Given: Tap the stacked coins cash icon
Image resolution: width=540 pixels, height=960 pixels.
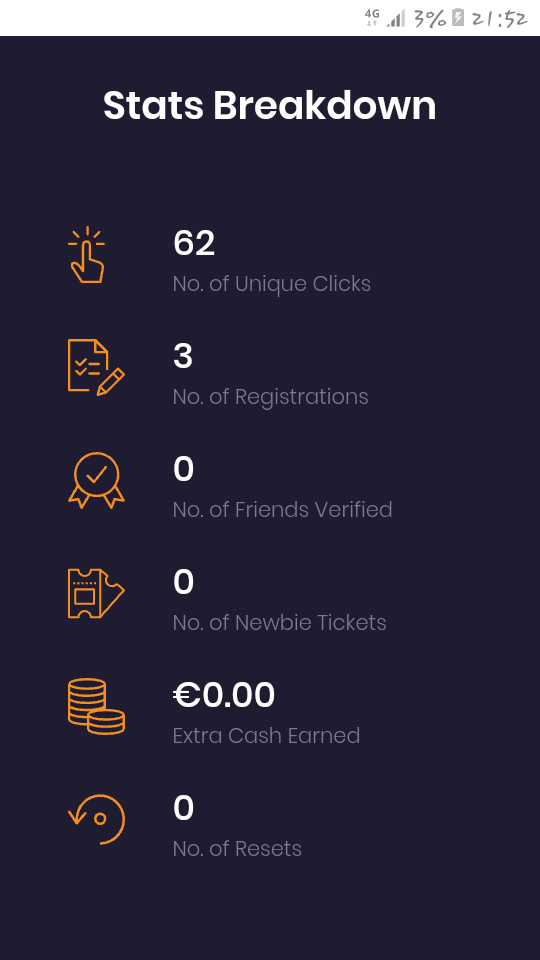Looking at the screenshot, I should 96,706.
